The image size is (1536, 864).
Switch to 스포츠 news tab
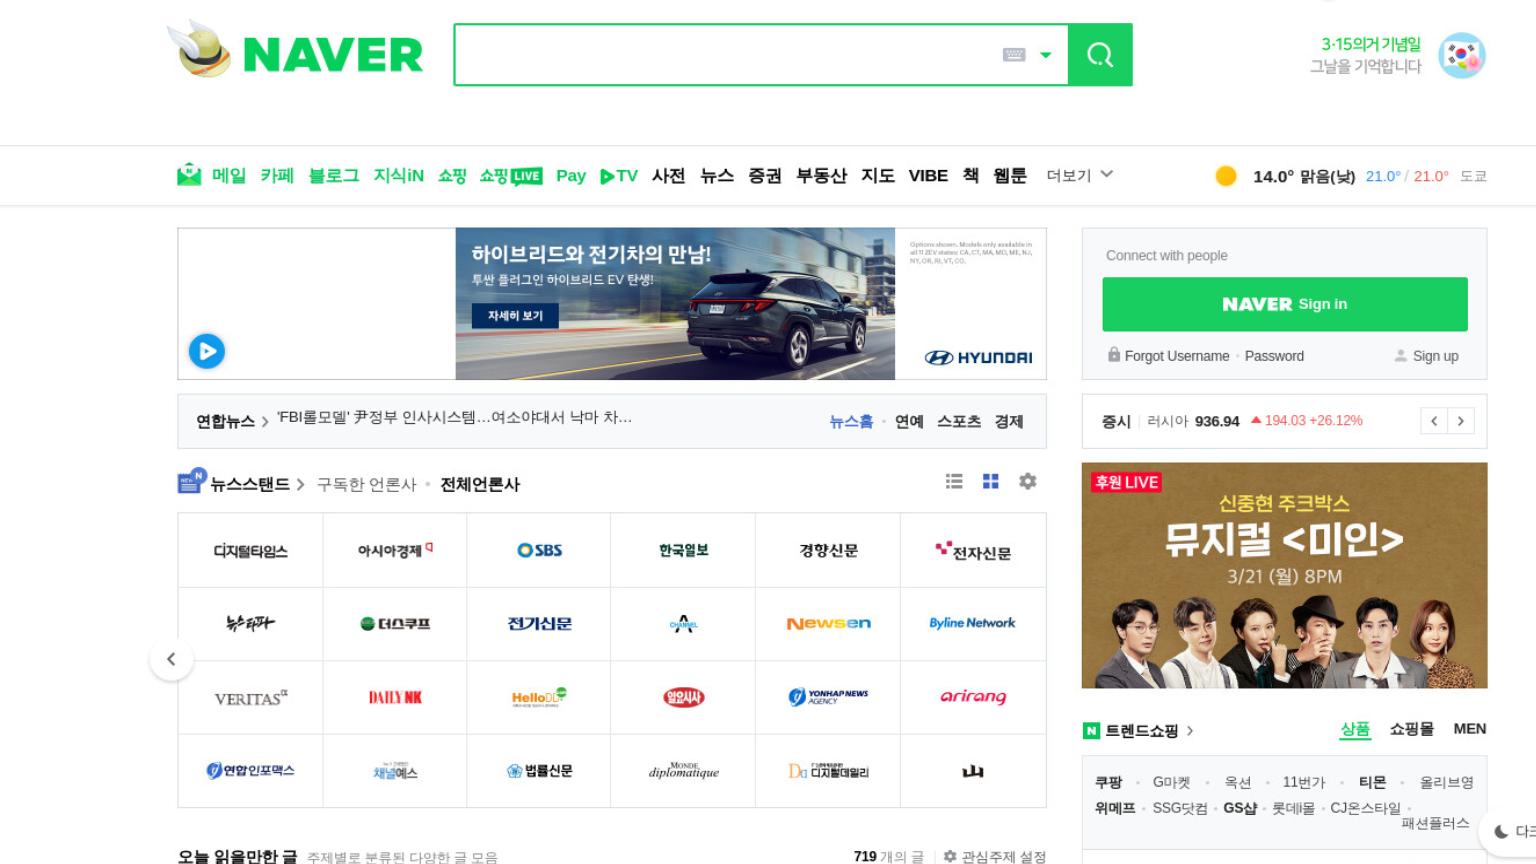959,422
